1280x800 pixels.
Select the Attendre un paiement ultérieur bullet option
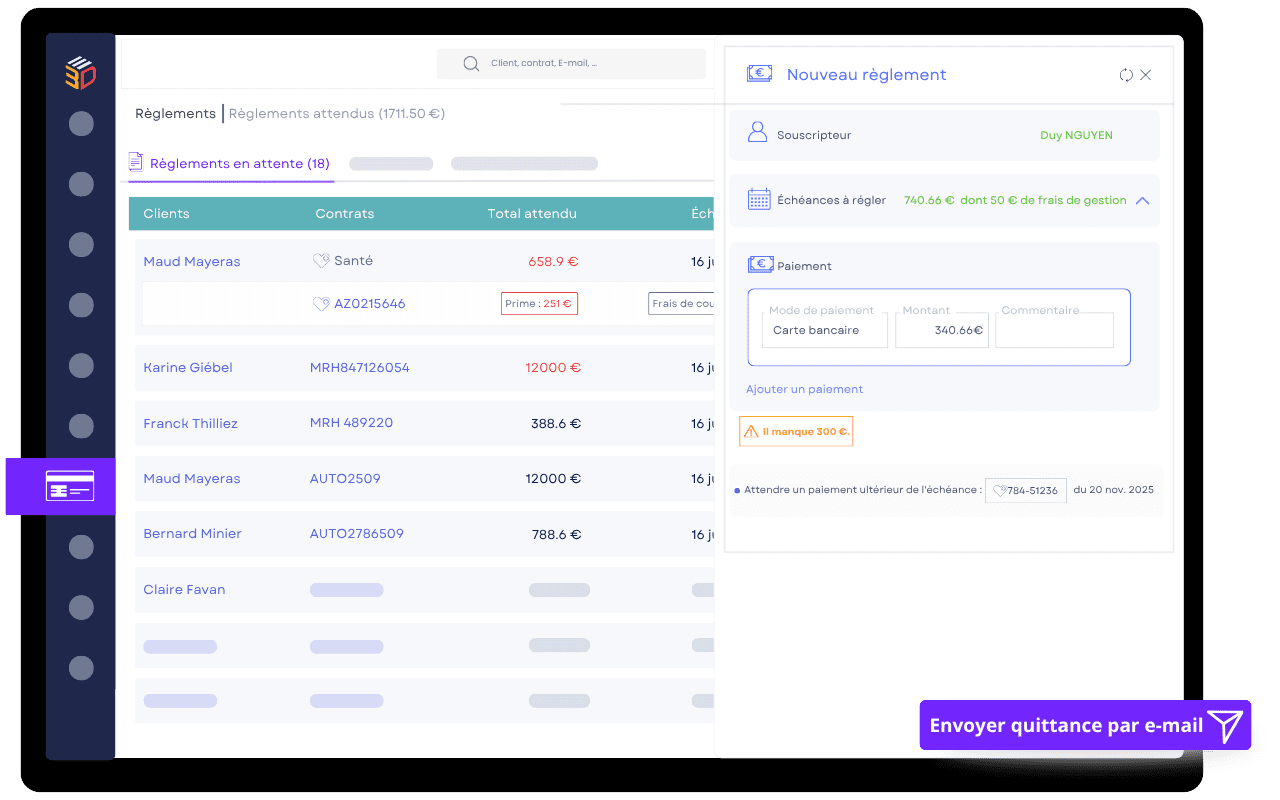click(x=737, y=490)
